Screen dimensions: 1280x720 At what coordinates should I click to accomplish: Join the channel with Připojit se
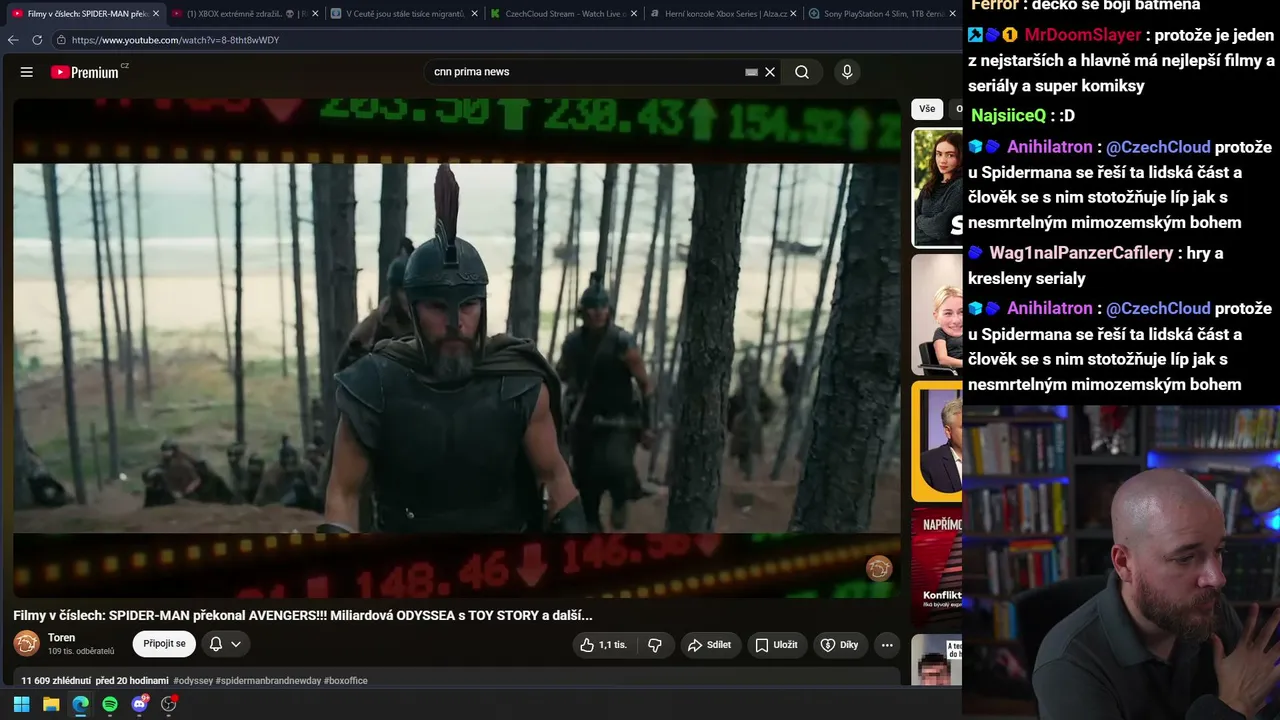click(x=164, y=644)
